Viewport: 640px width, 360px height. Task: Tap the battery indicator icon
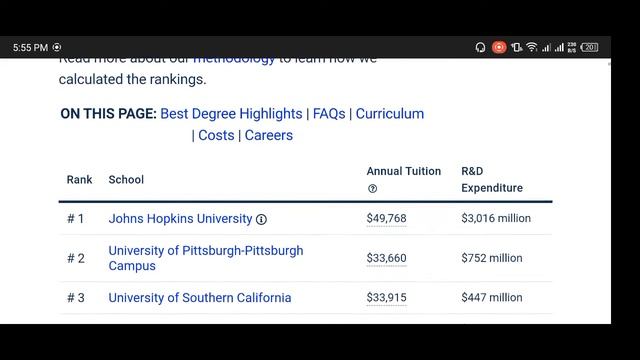point(589,47)
